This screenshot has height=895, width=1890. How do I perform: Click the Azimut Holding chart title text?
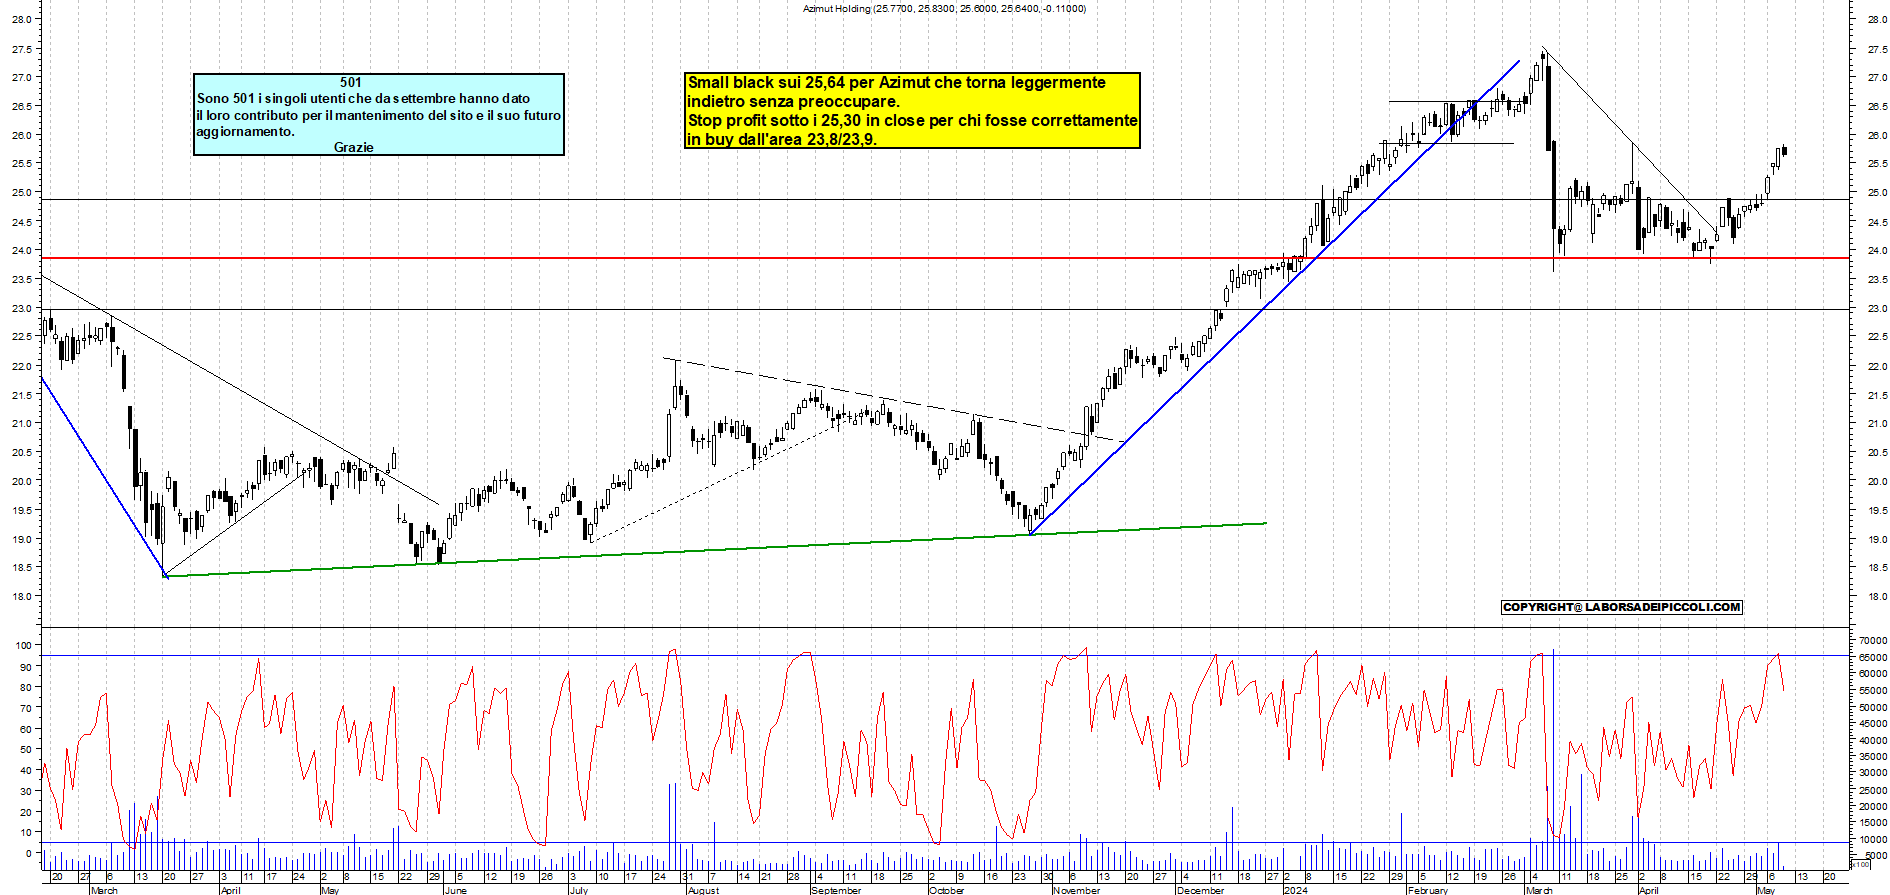coord(944,9)
